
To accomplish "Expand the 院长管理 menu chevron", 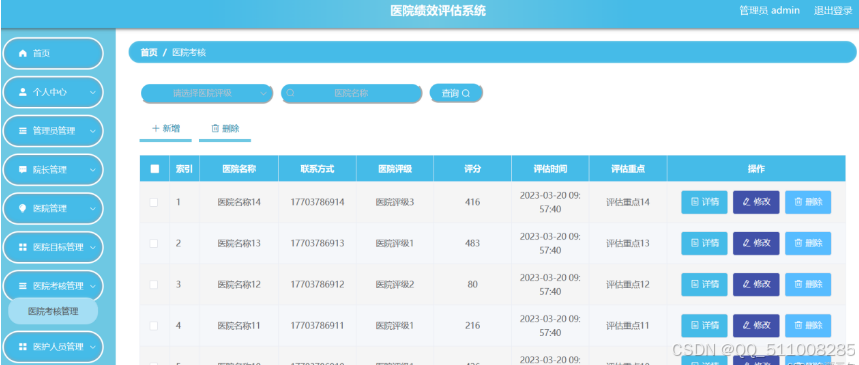I will (93, 169).
